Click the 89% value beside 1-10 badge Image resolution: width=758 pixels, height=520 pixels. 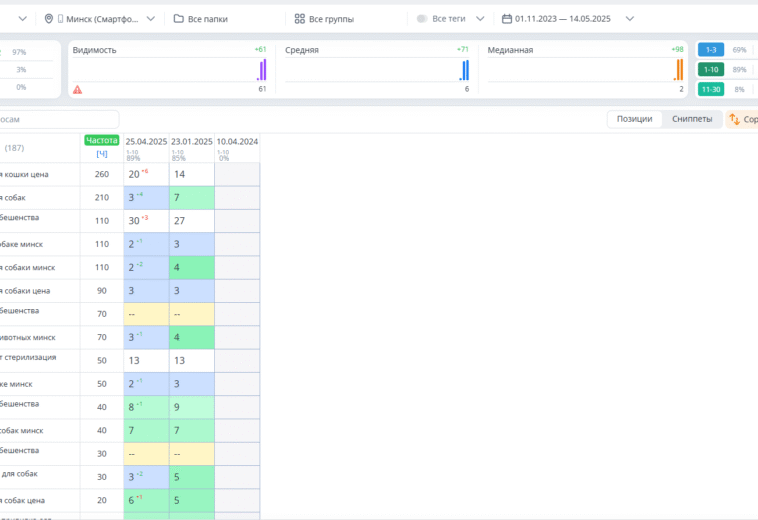[739, 70]
